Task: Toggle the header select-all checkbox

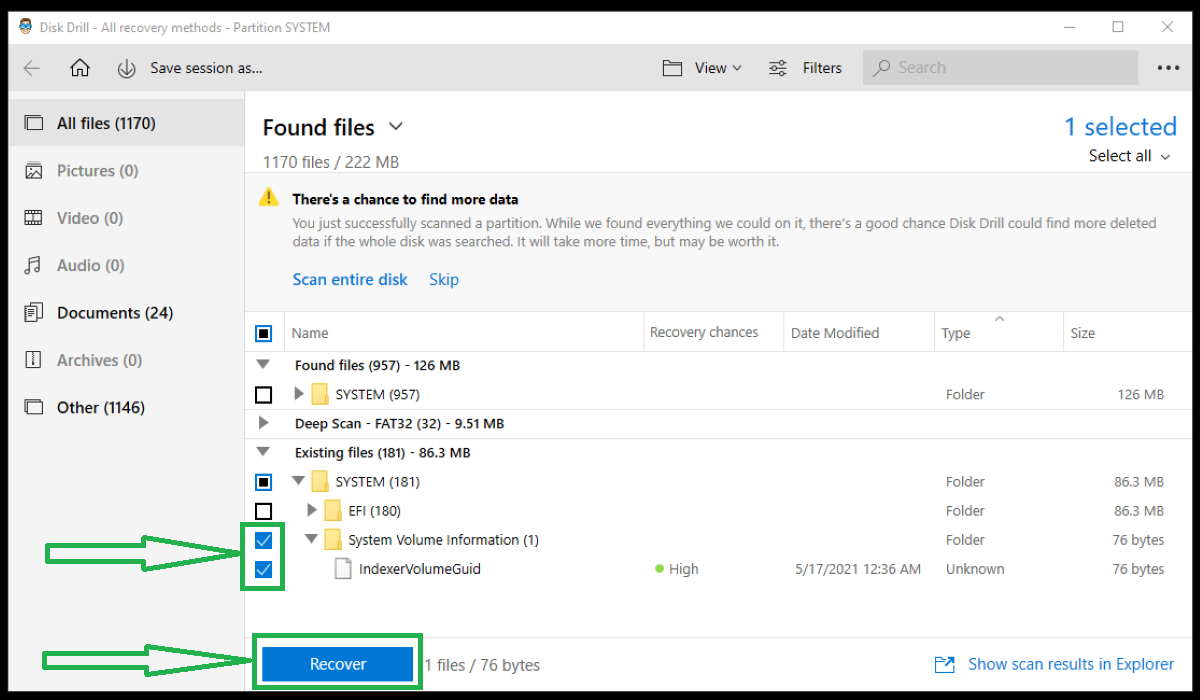Action: point(264,333)
